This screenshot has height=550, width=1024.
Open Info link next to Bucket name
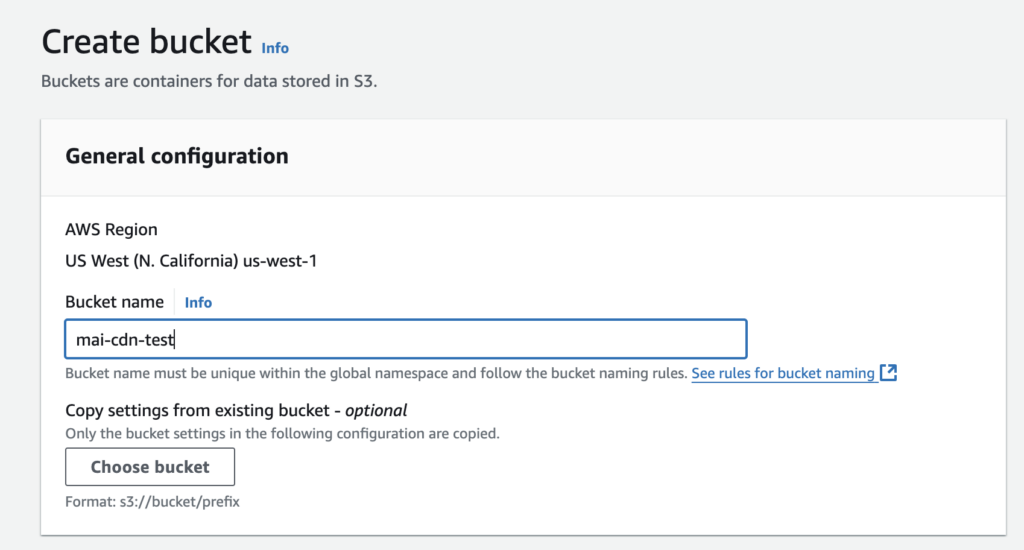click(198, 302)
